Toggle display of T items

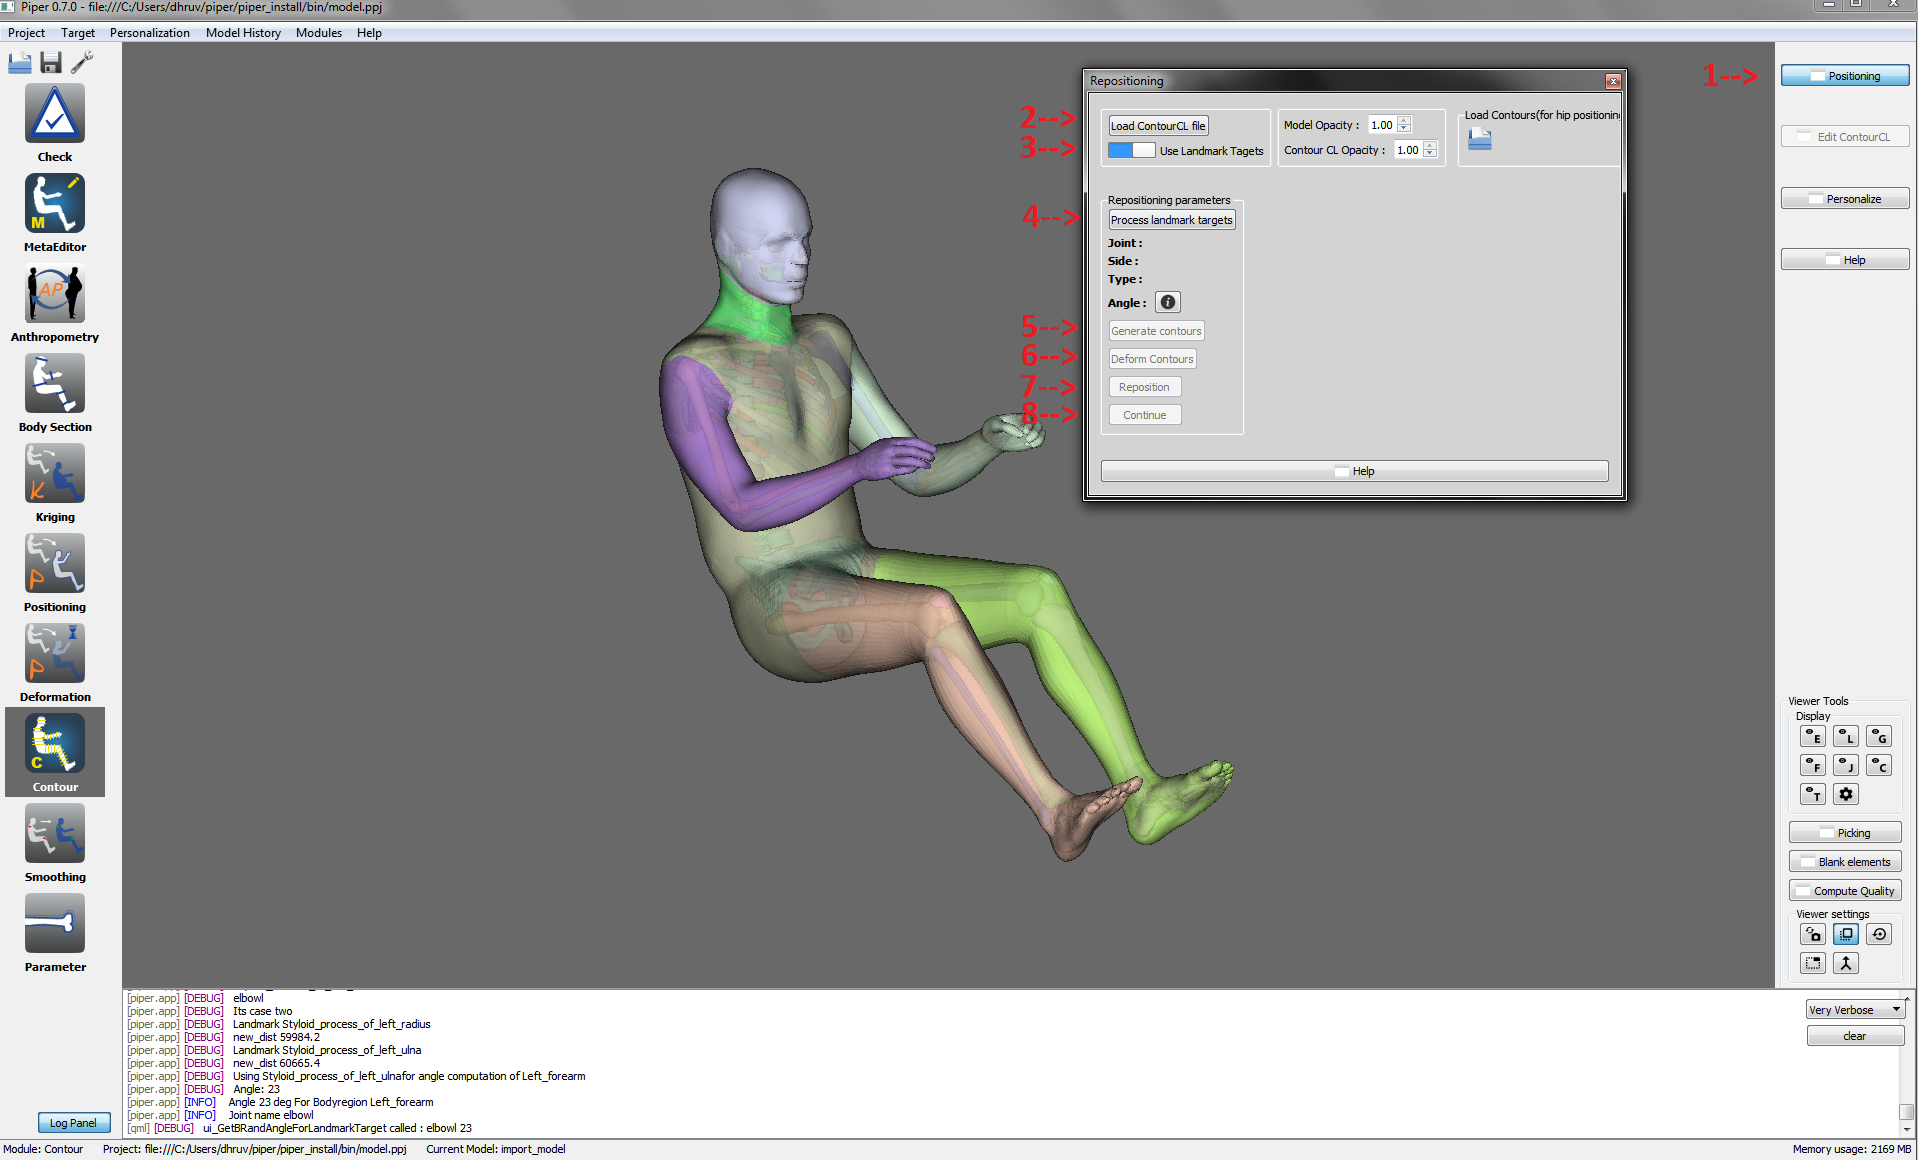click(1813, 794)
